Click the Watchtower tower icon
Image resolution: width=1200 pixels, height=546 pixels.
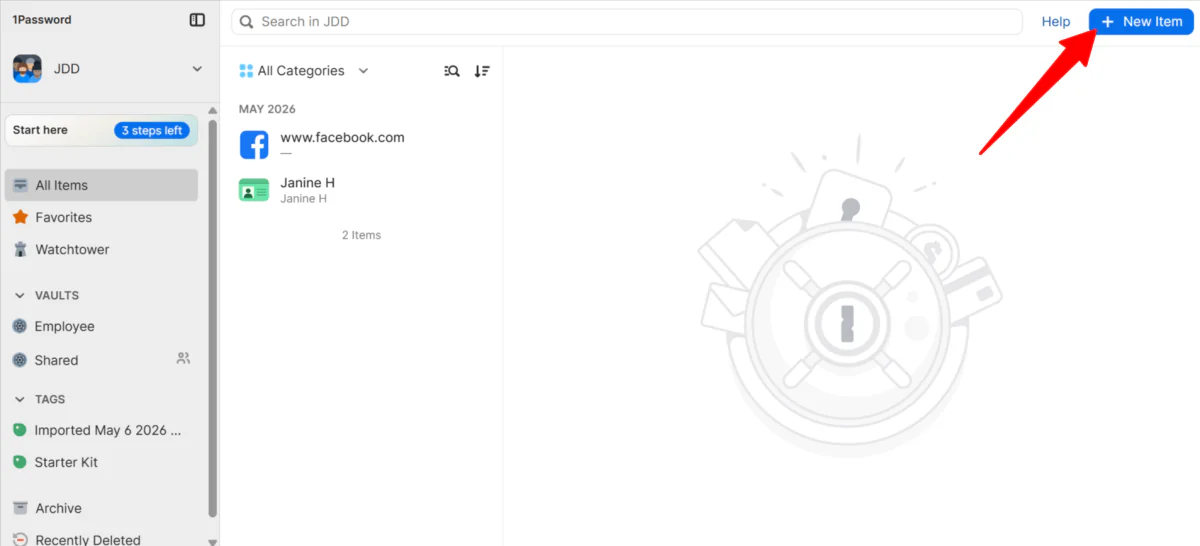pos(20,249)
